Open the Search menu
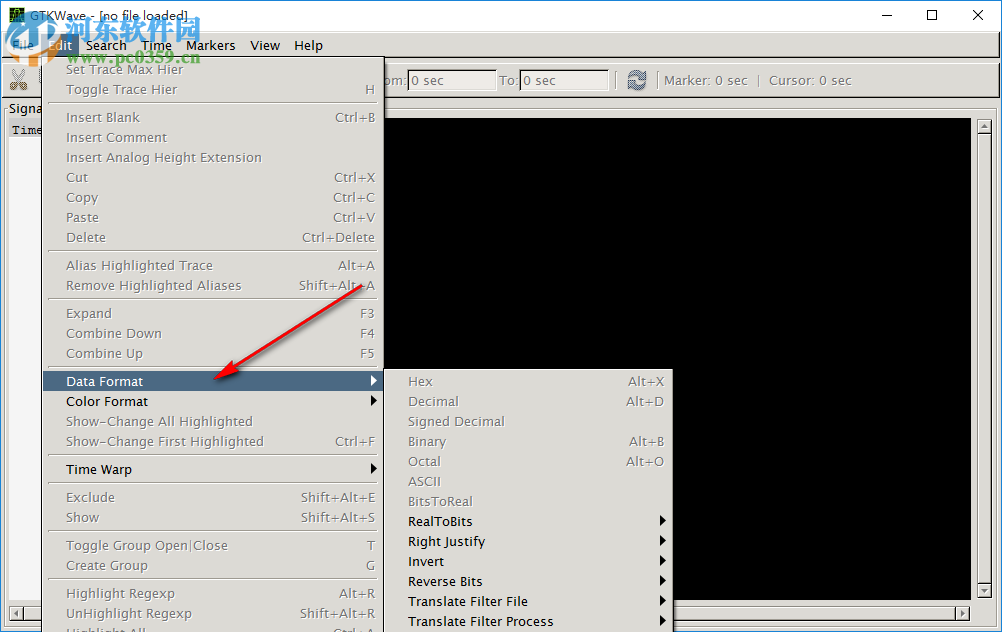This screenshot has height=632, width=1002. tap(106, 45)
